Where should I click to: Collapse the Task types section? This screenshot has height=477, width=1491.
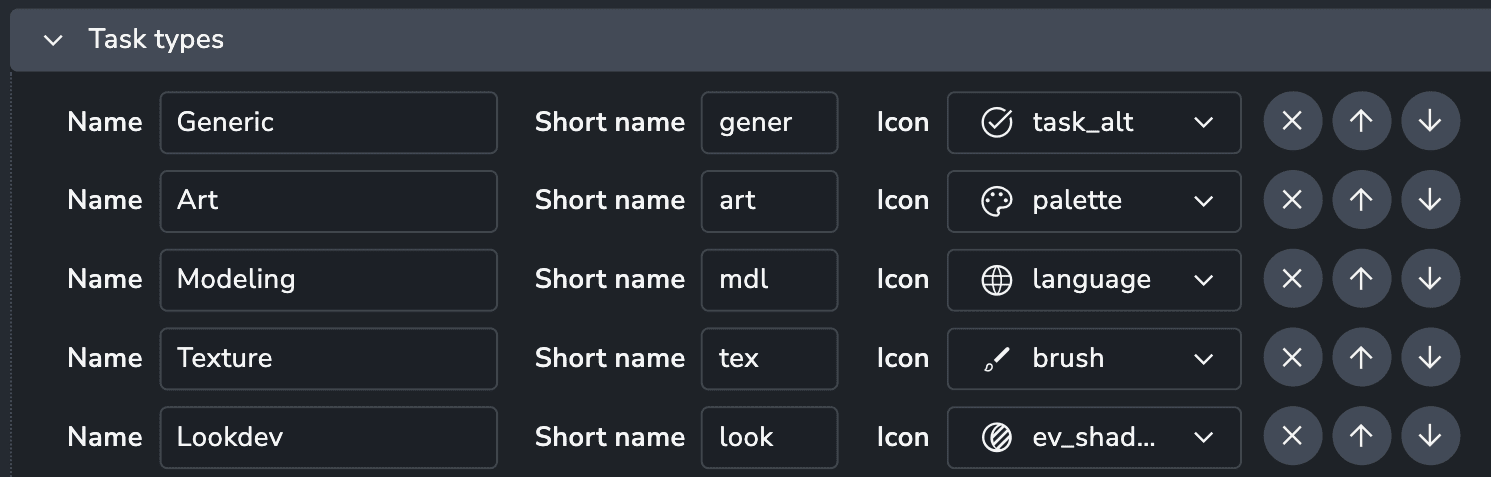pyautogui.click(x=54, y=40)
